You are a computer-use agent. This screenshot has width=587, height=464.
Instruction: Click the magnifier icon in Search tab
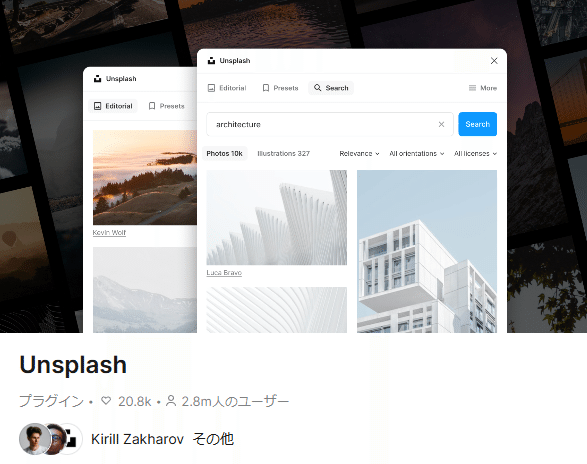[317, 88]
